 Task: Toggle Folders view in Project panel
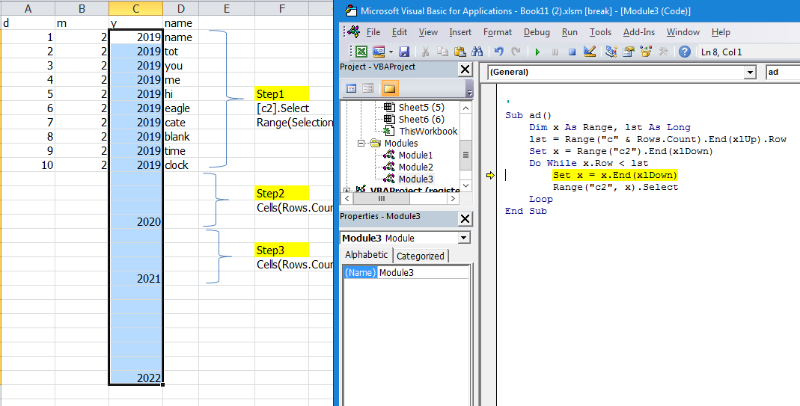point(388,88)
